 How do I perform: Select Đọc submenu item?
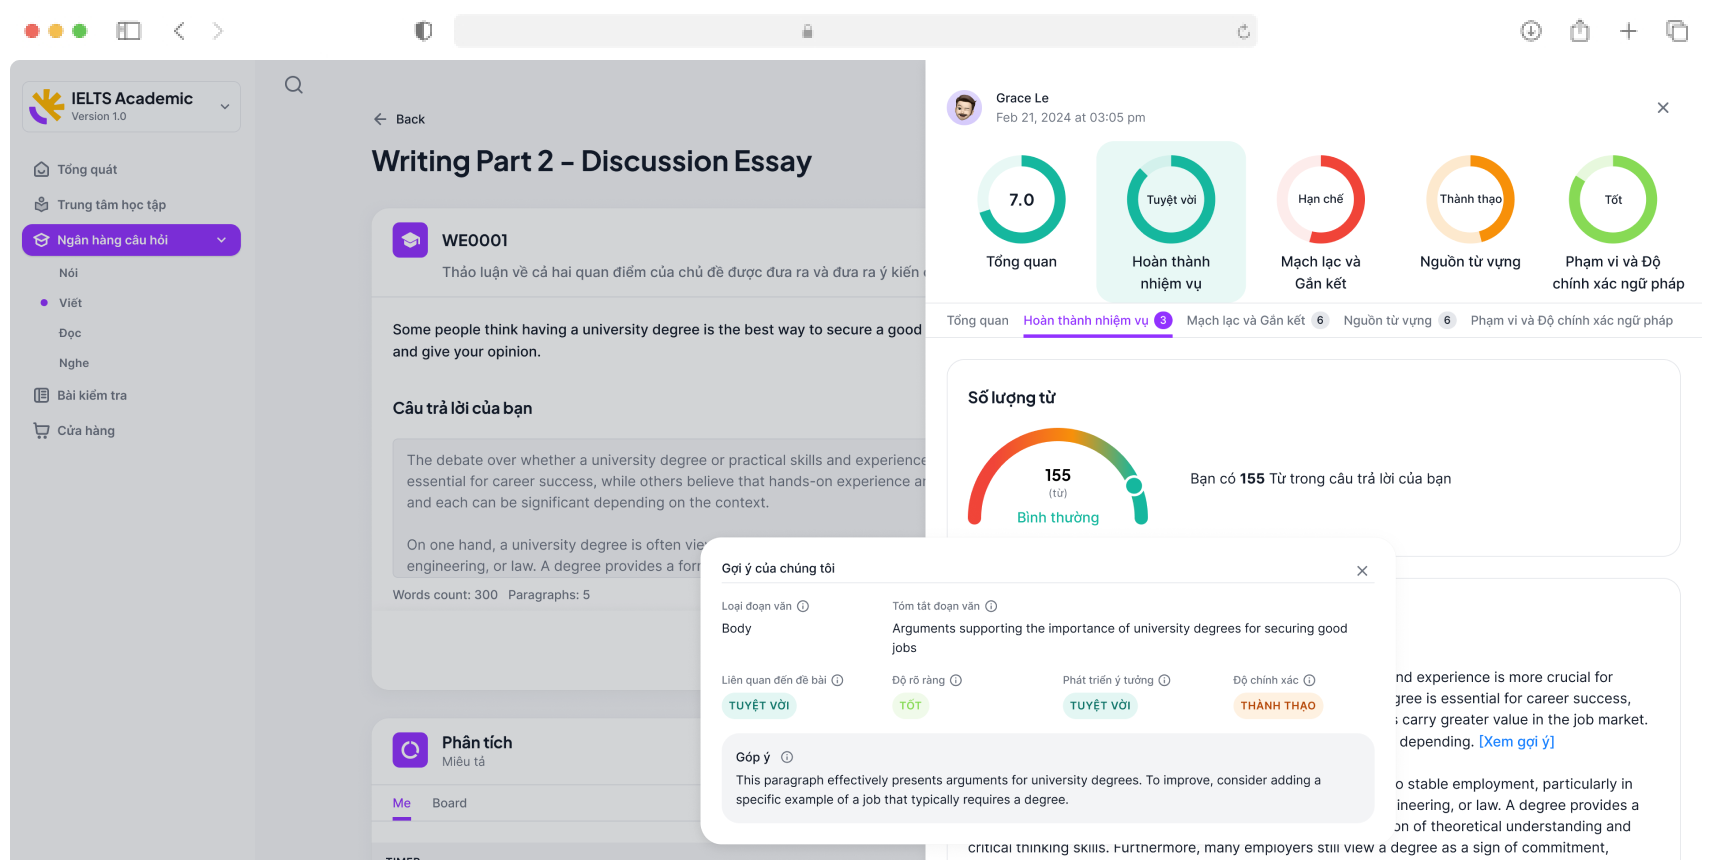pyautogui.click(x=70, y=333)
